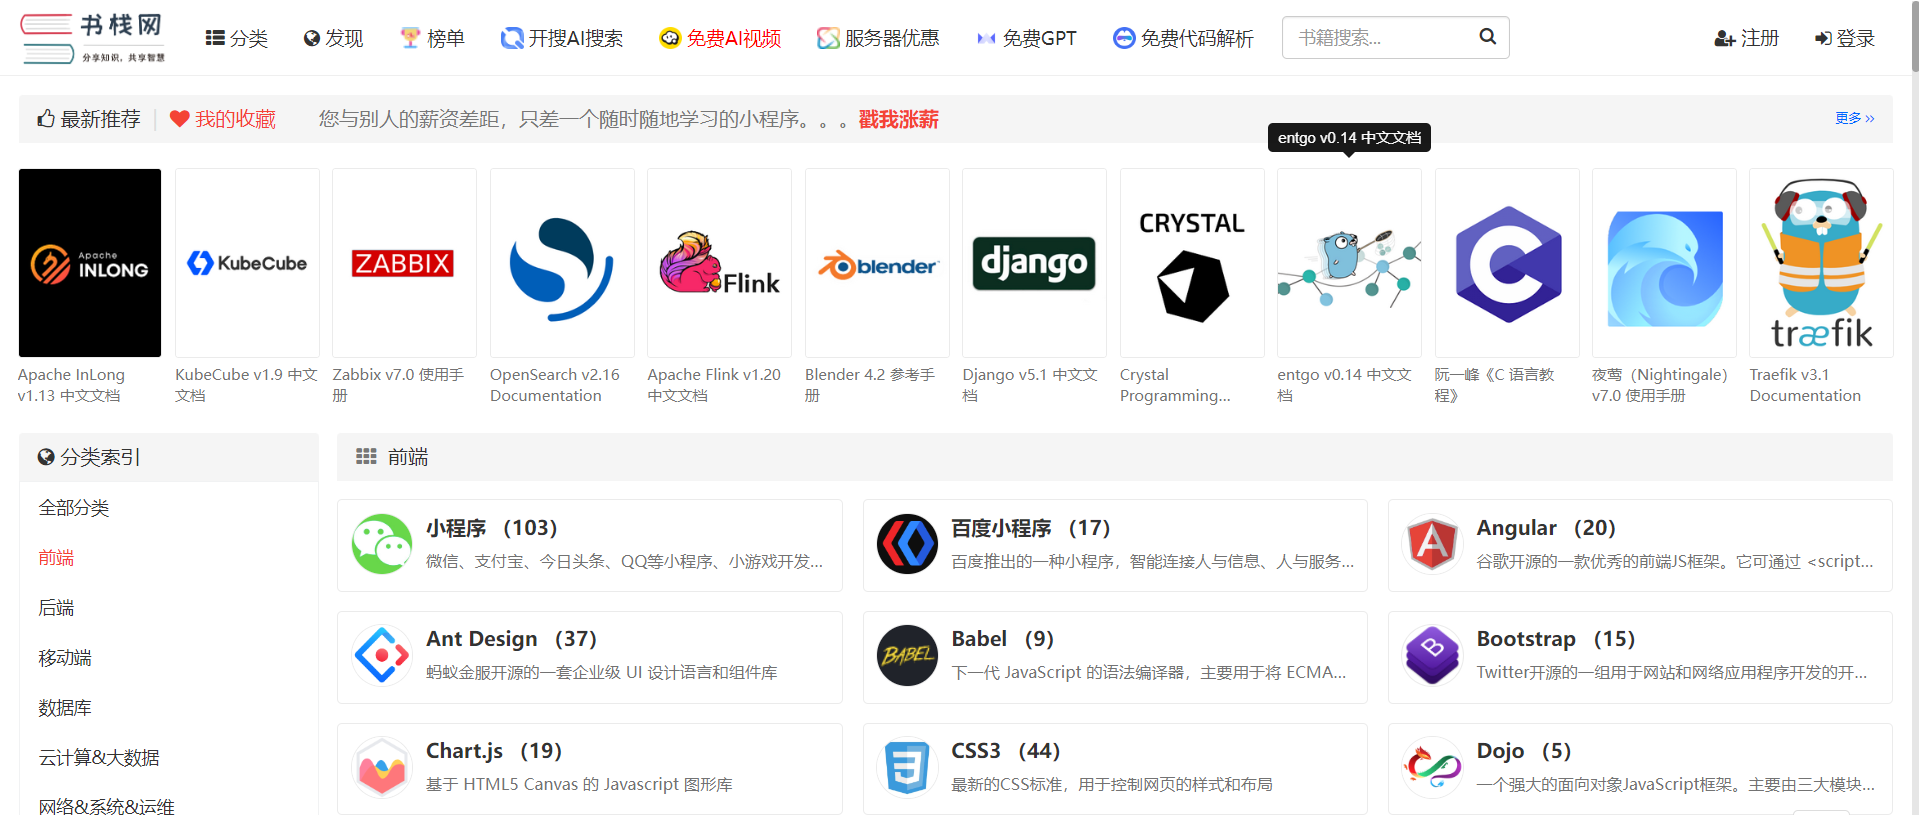This screenshot has width=1919, height=815.
Task: Click the Babel logo icon
Action: 907,656
